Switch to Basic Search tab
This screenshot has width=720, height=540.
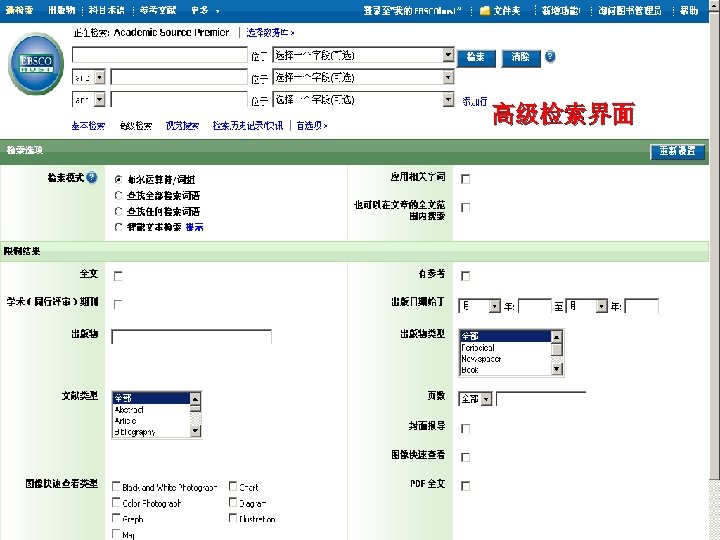pos(88,126)
